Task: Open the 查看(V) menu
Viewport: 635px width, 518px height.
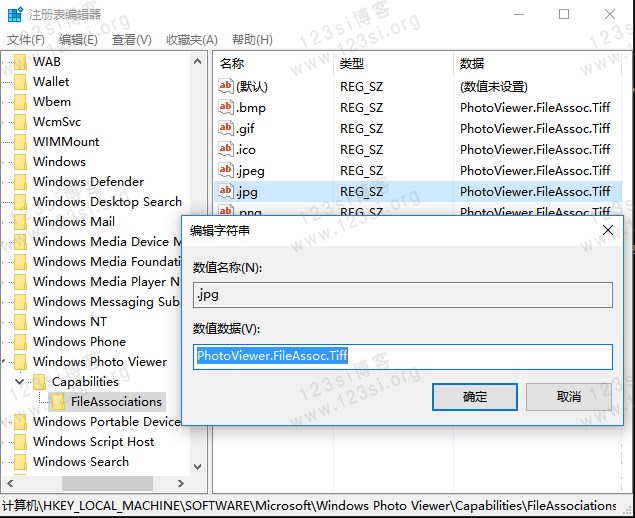Action: (132, 40)
